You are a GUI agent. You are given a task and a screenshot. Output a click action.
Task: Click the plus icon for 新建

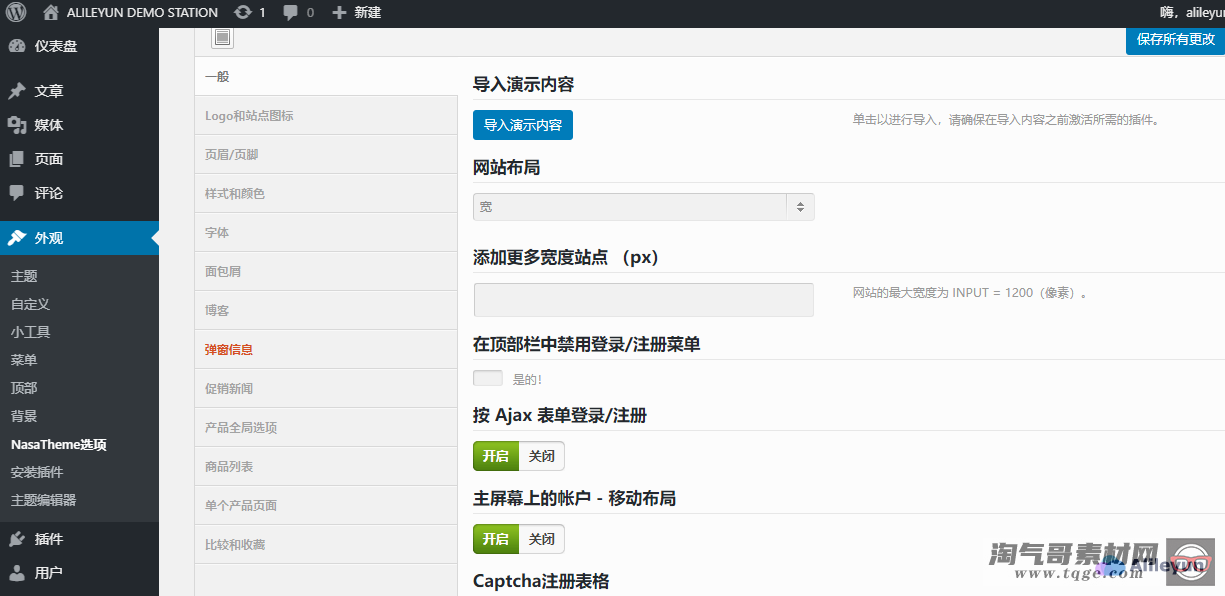339,13
